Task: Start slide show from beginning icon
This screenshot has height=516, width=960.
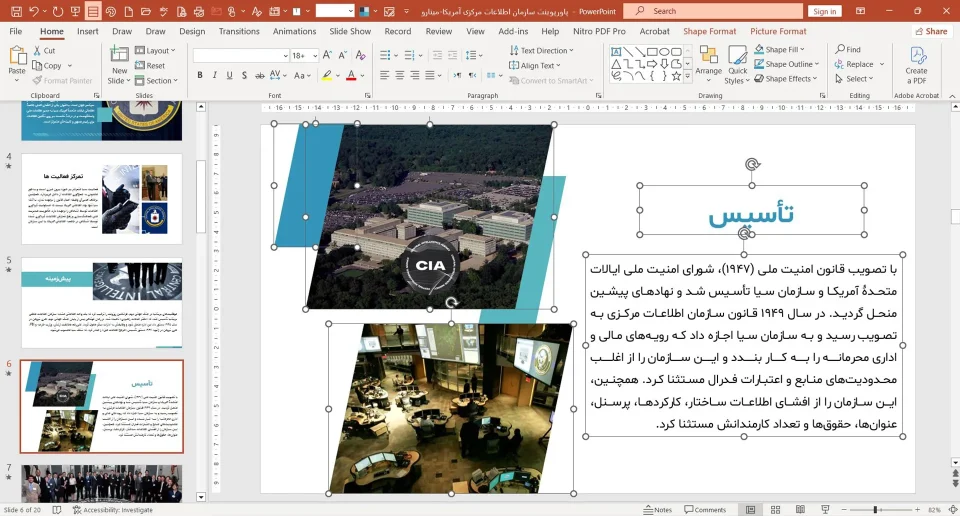Action: [x=75, y=11]
